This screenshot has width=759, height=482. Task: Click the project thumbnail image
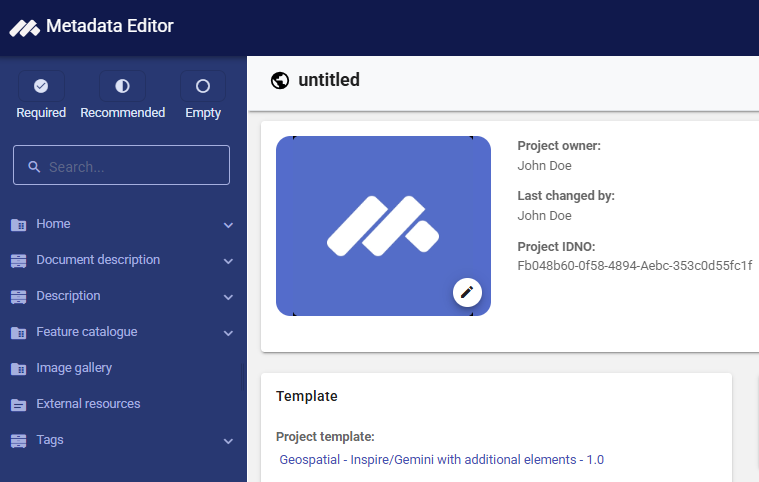coord(383,225)
